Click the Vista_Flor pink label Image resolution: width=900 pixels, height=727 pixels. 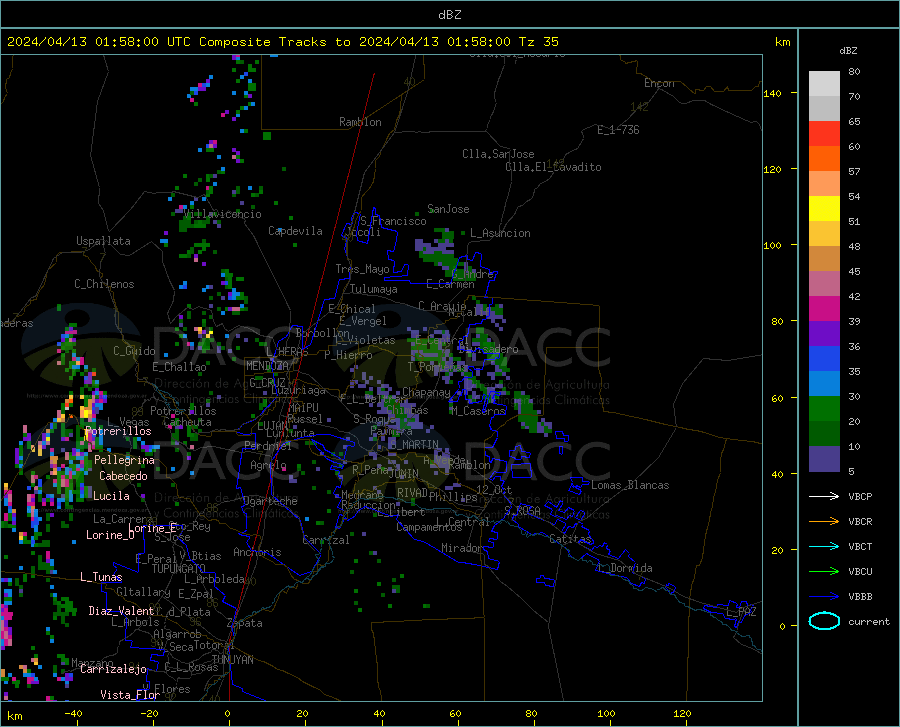click(130, 695)
